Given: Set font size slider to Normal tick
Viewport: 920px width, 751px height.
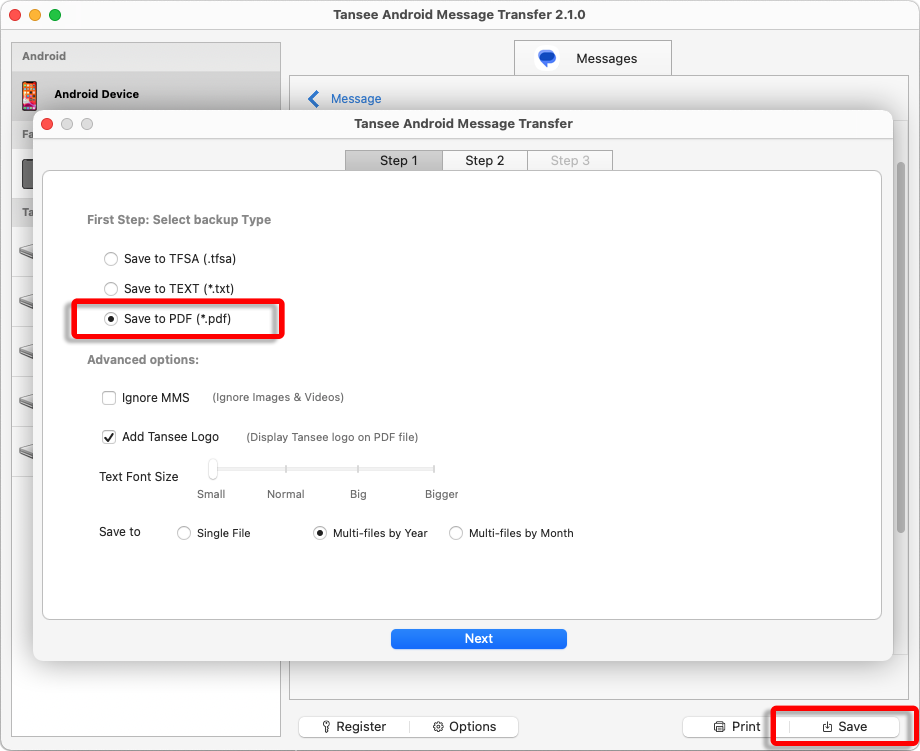Looking at the screenshot, I should (x=286, y=469).
